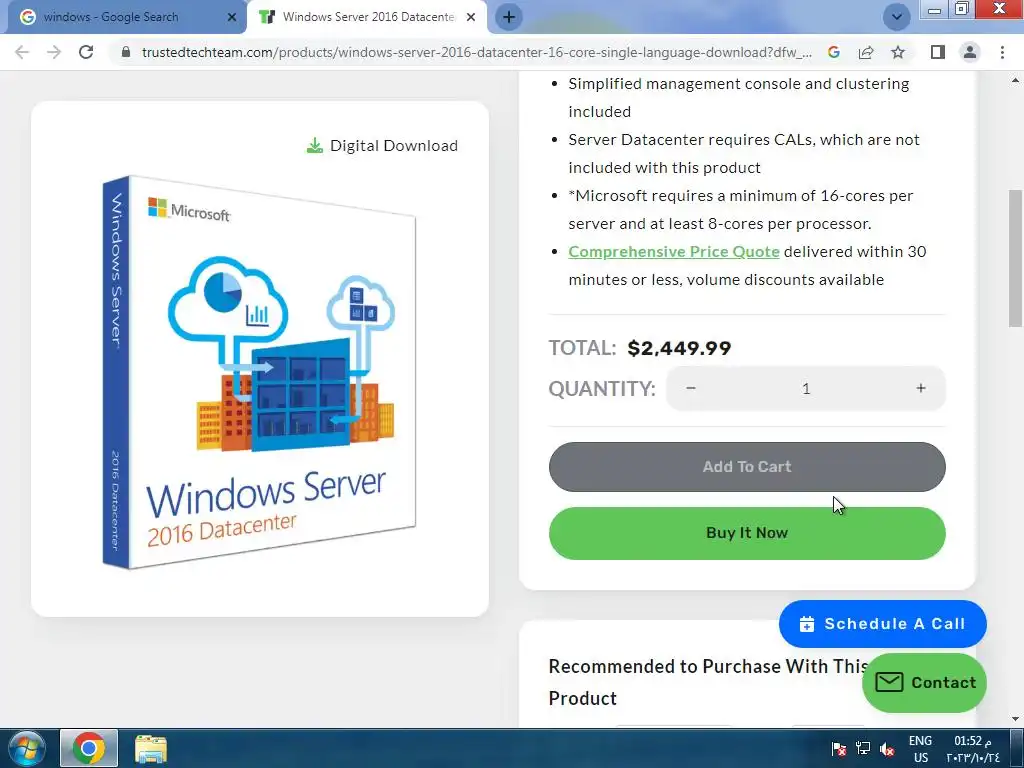Click the Action Center flag icon
This screenshot has width=1024, height=768.
tap(839, 748)
